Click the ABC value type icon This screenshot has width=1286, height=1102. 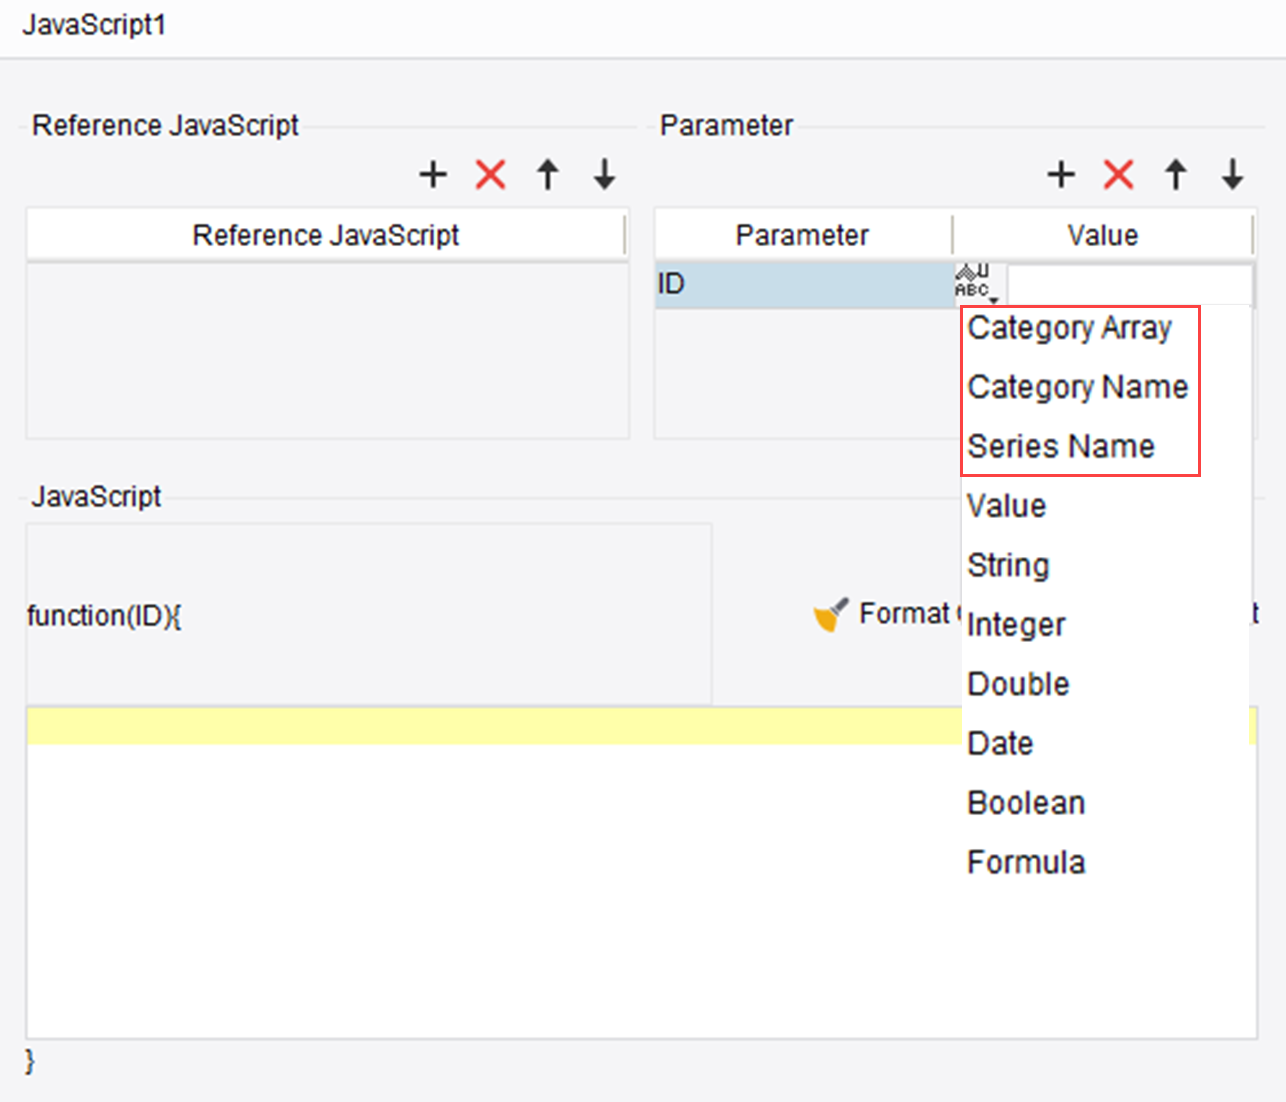[973, 282]
